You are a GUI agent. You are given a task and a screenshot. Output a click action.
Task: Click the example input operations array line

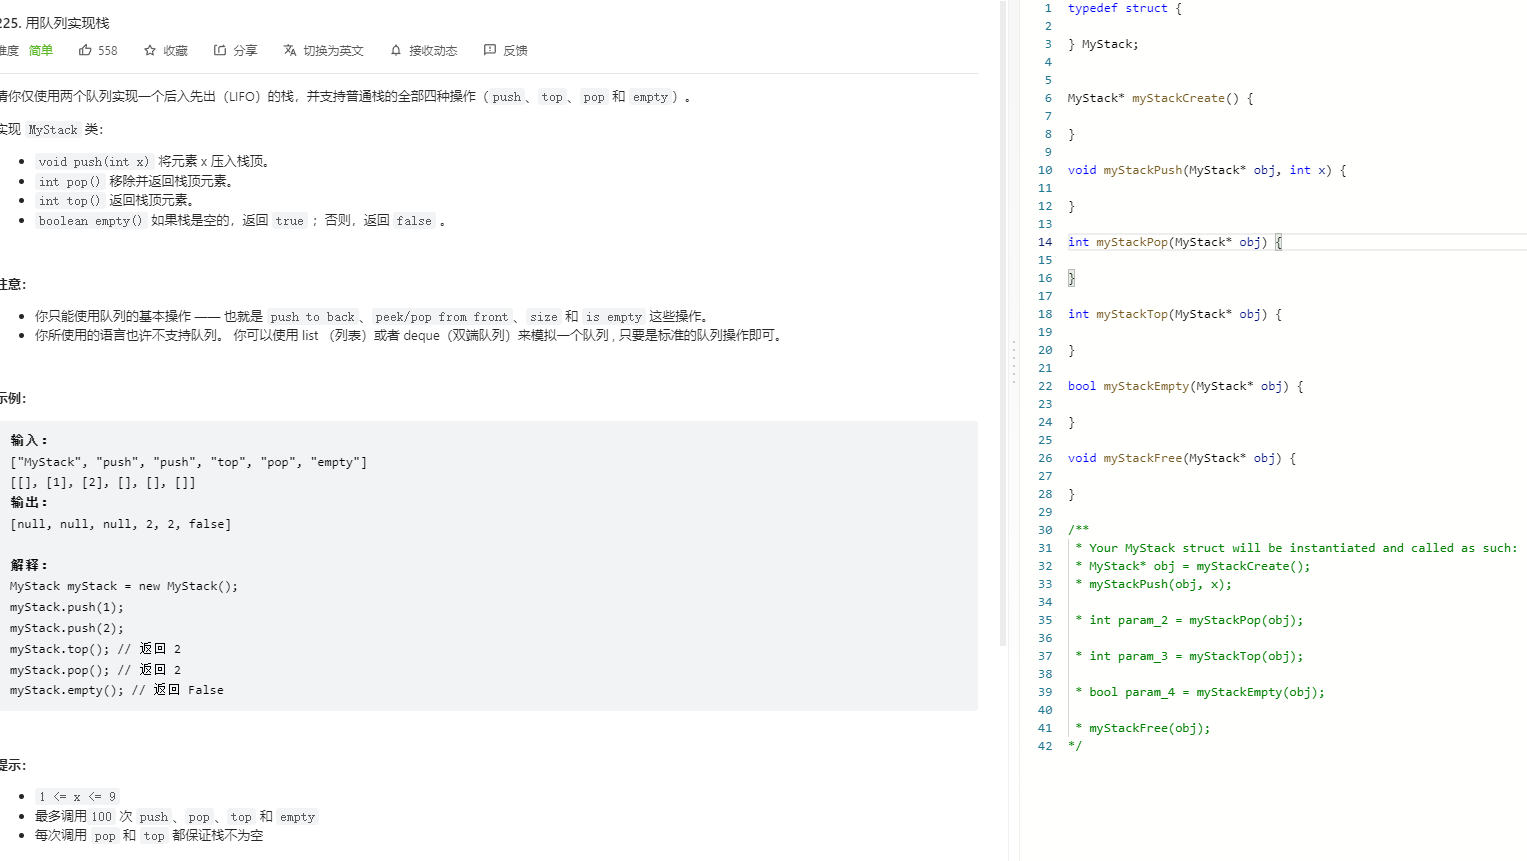189,462
